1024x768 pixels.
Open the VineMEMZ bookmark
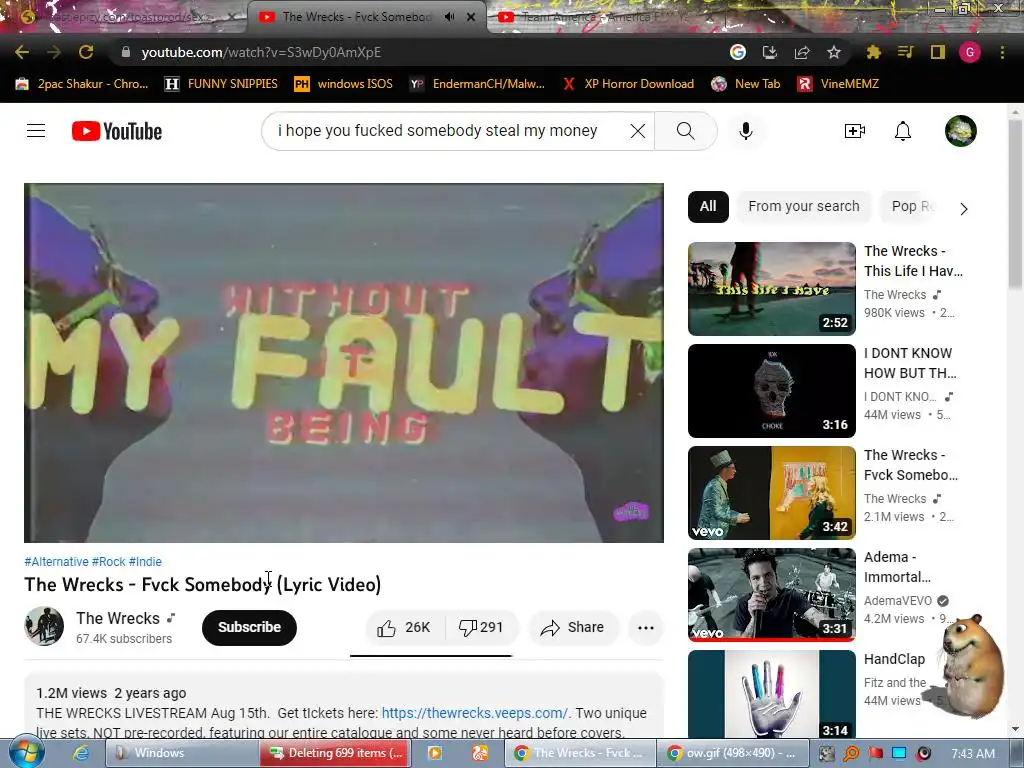pos(839,84)
